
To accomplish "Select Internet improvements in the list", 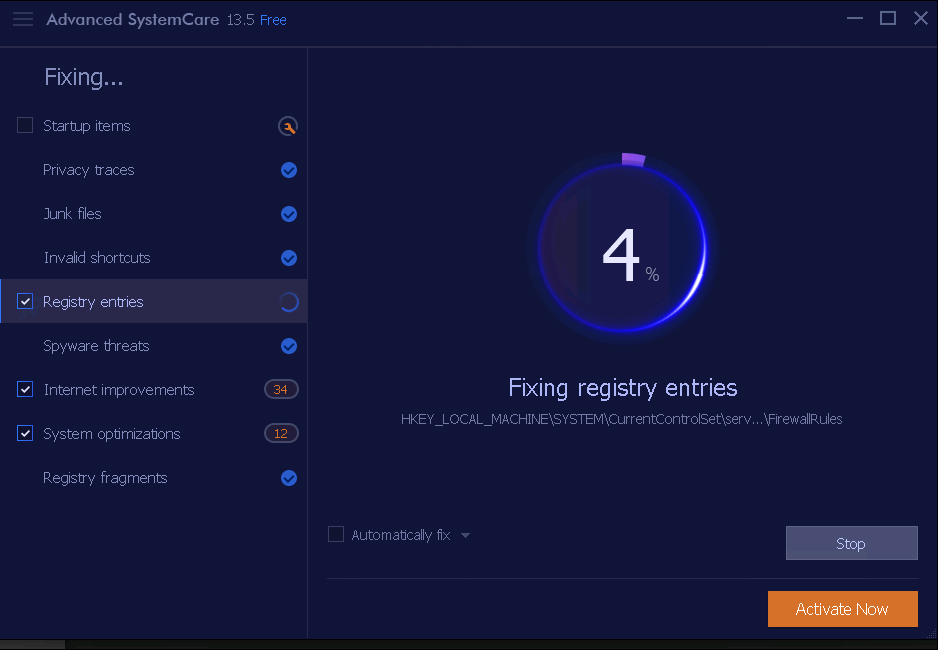I will pyautogui.click(x=154, y=389).
